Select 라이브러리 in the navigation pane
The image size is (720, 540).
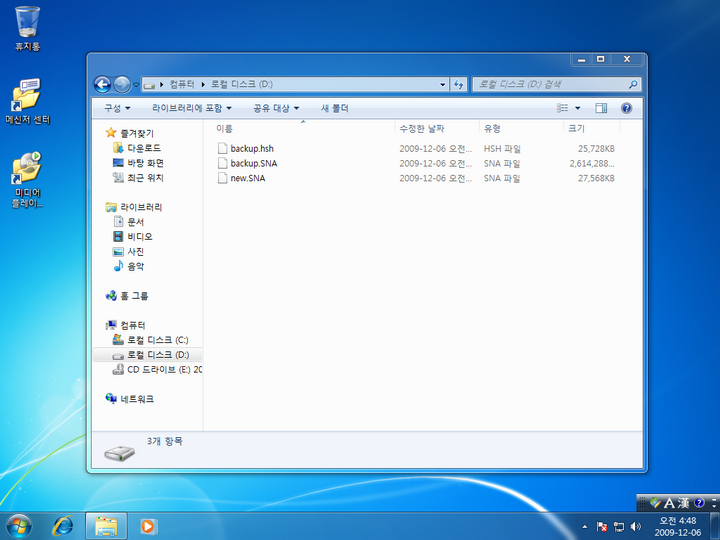(141, 207)
